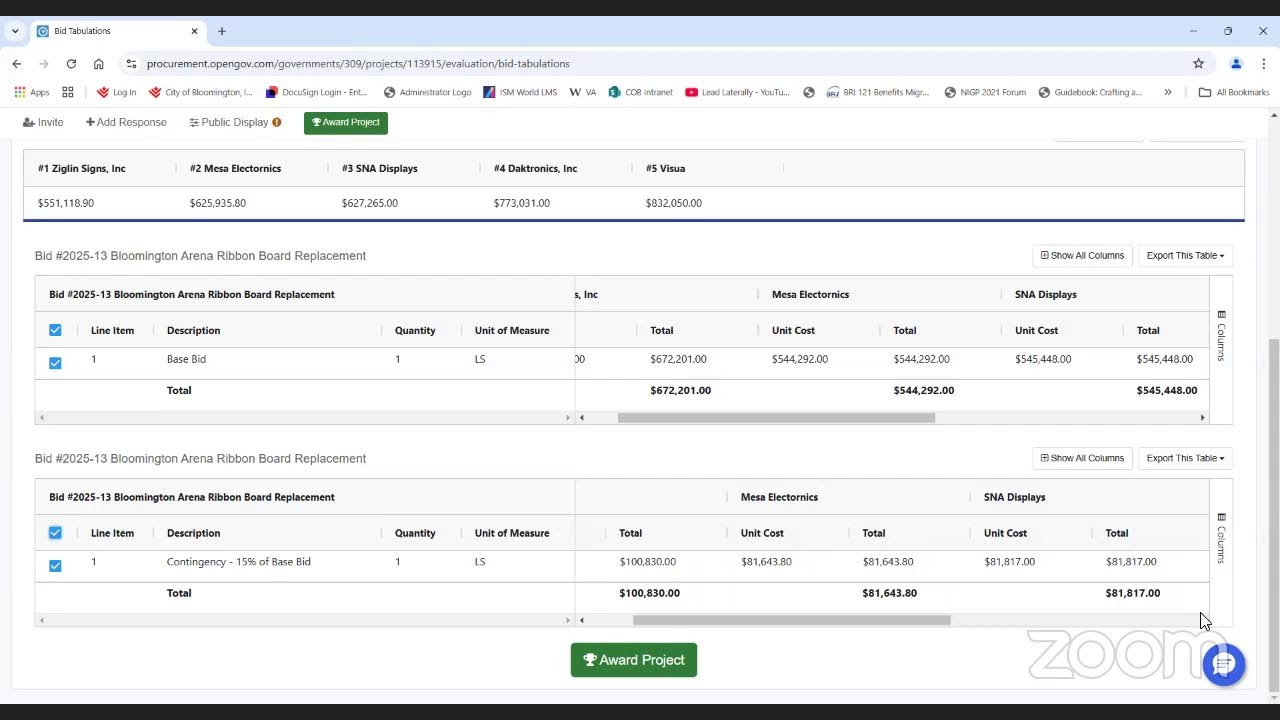1280x720 pixels.
Task: Open the tab grid icon beside Apps
Action: [x=68, y=92]
